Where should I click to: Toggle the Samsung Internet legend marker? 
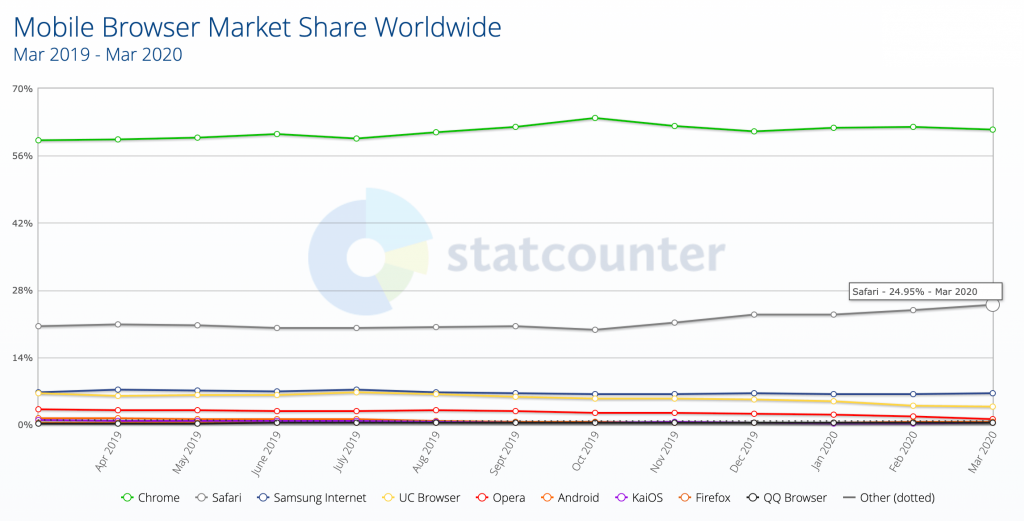coord(264,497)
